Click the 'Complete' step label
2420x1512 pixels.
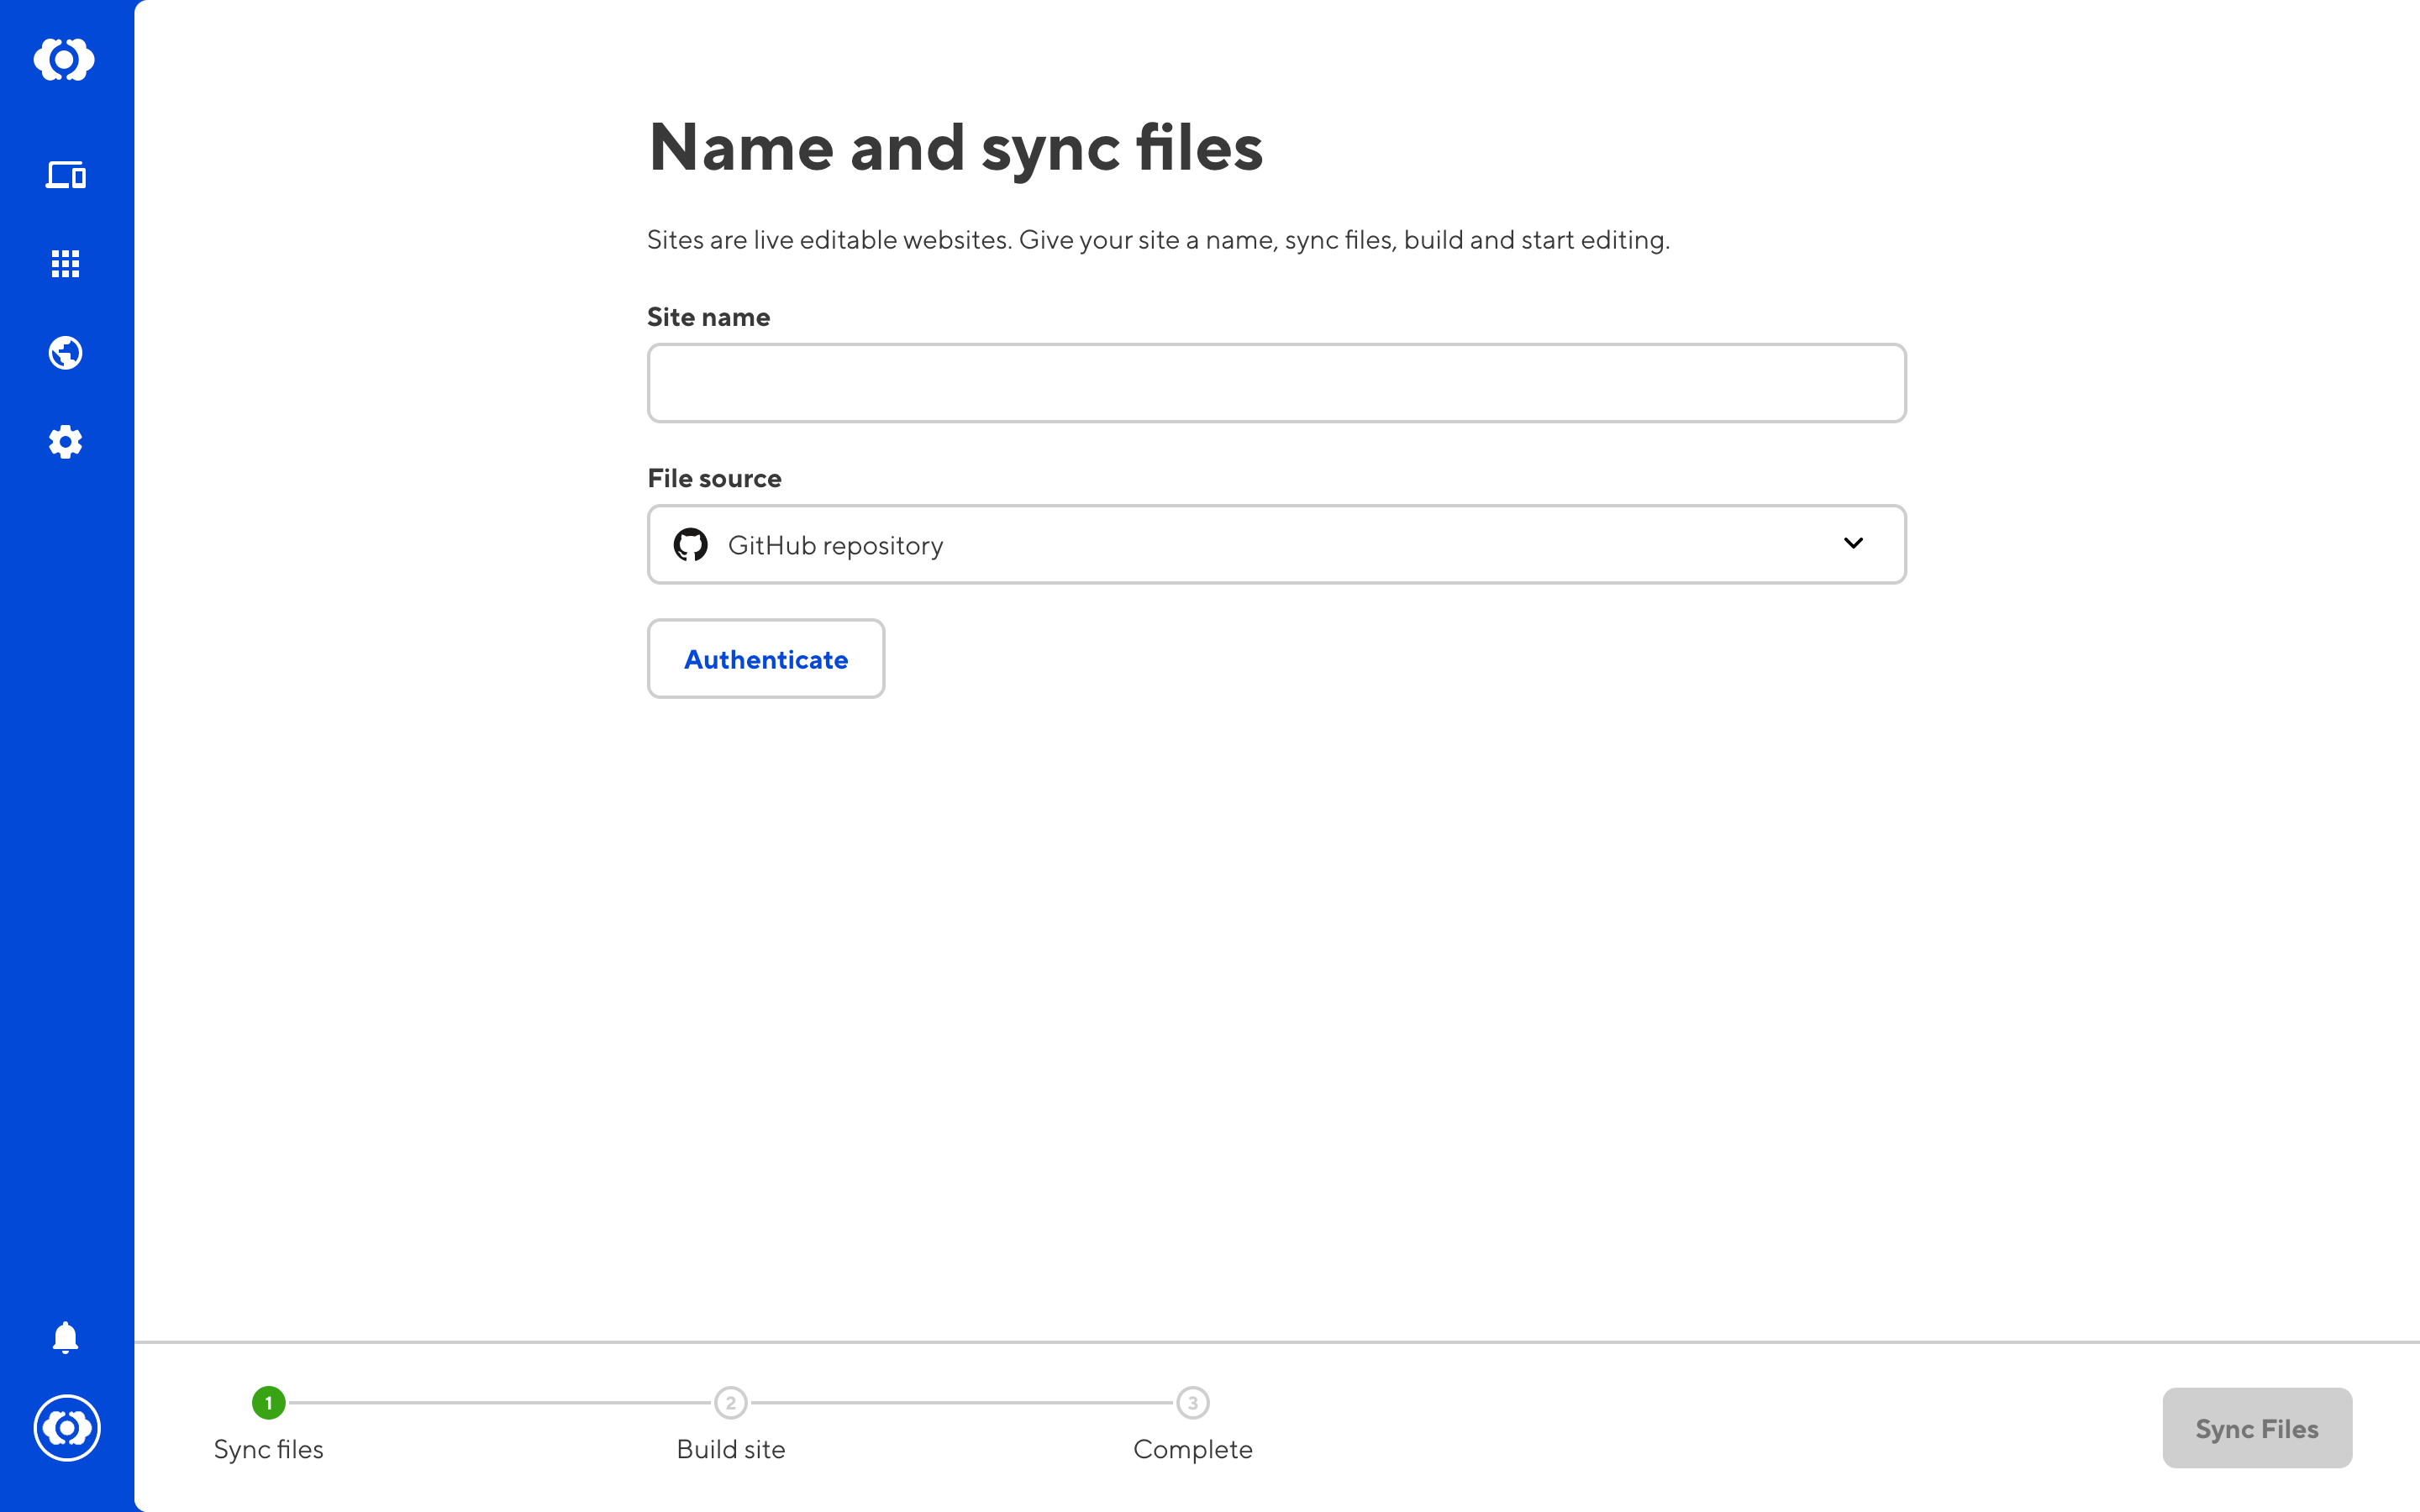point(1193,1450)
